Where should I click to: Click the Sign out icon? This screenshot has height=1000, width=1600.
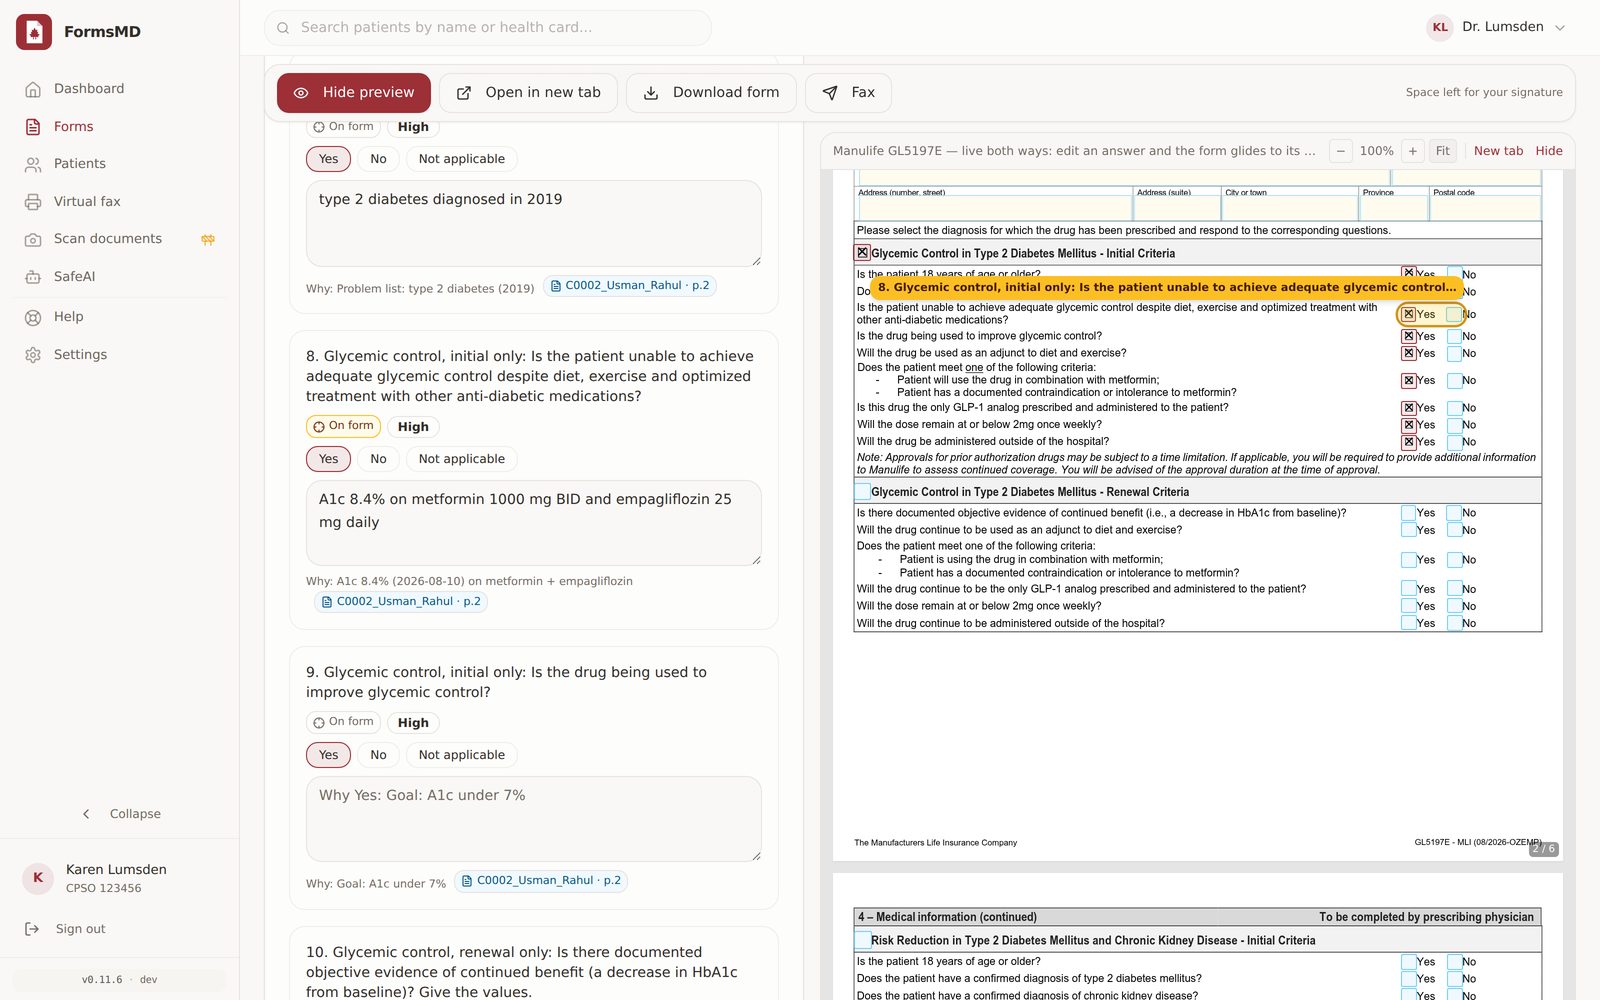[32, 929]
